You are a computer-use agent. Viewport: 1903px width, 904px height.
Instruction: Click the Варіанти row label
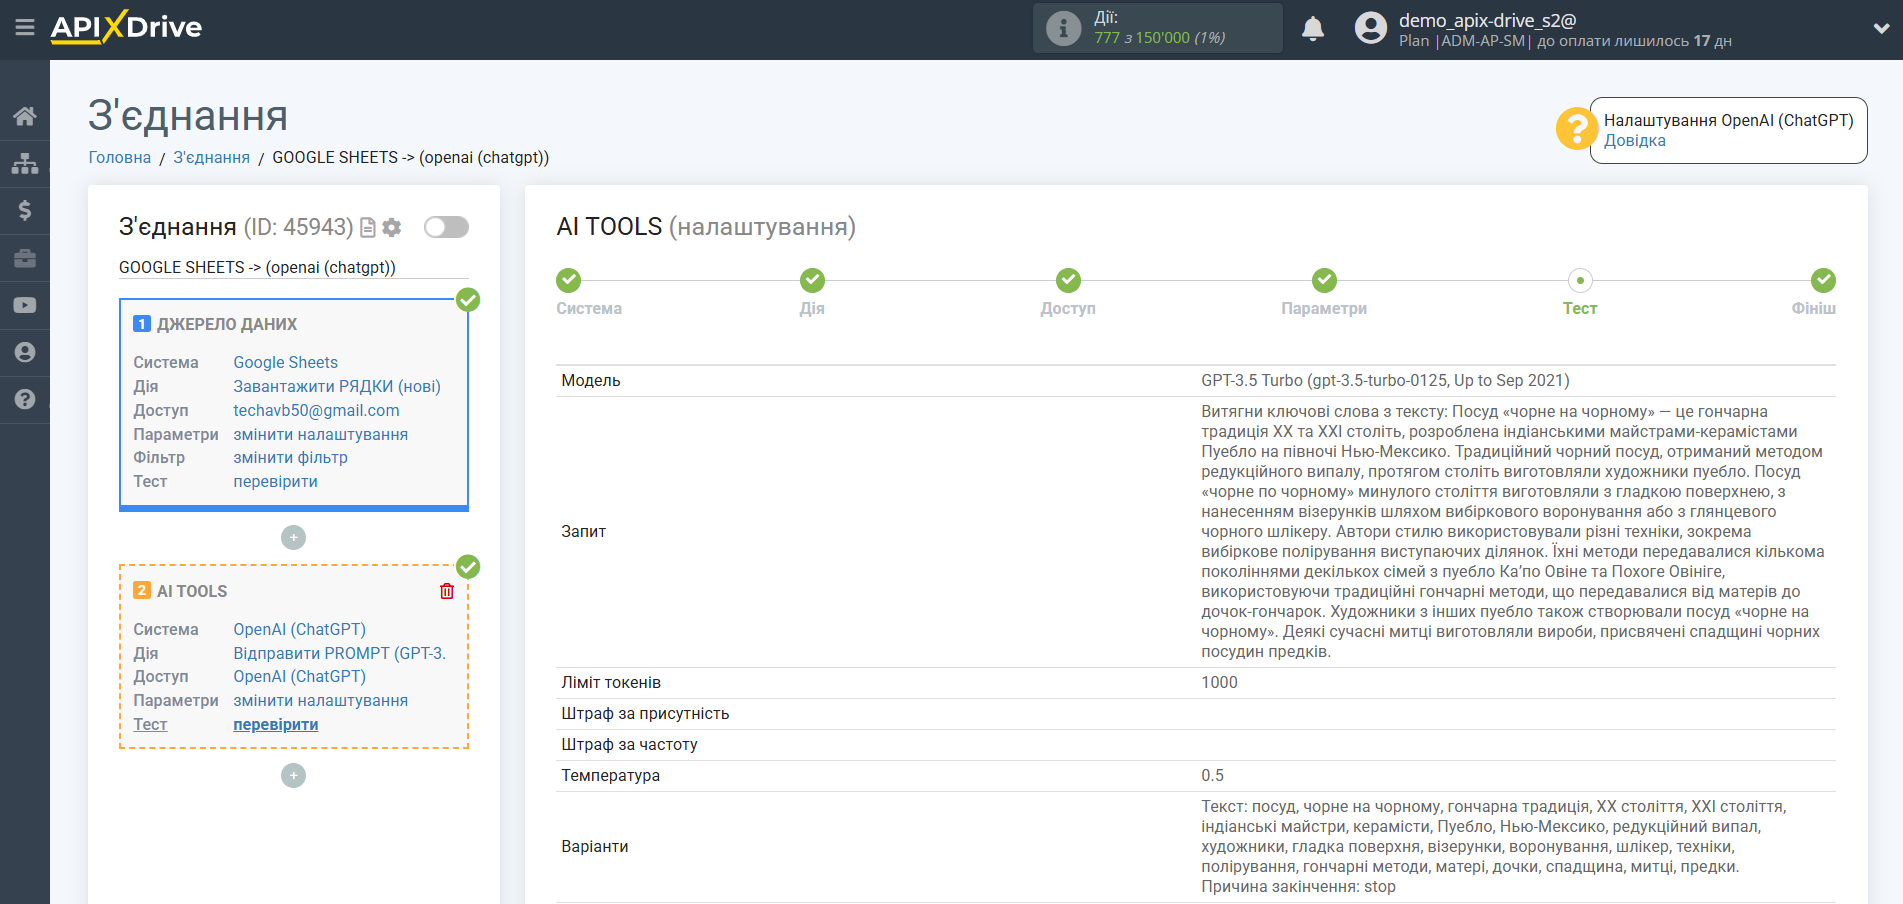594,847
